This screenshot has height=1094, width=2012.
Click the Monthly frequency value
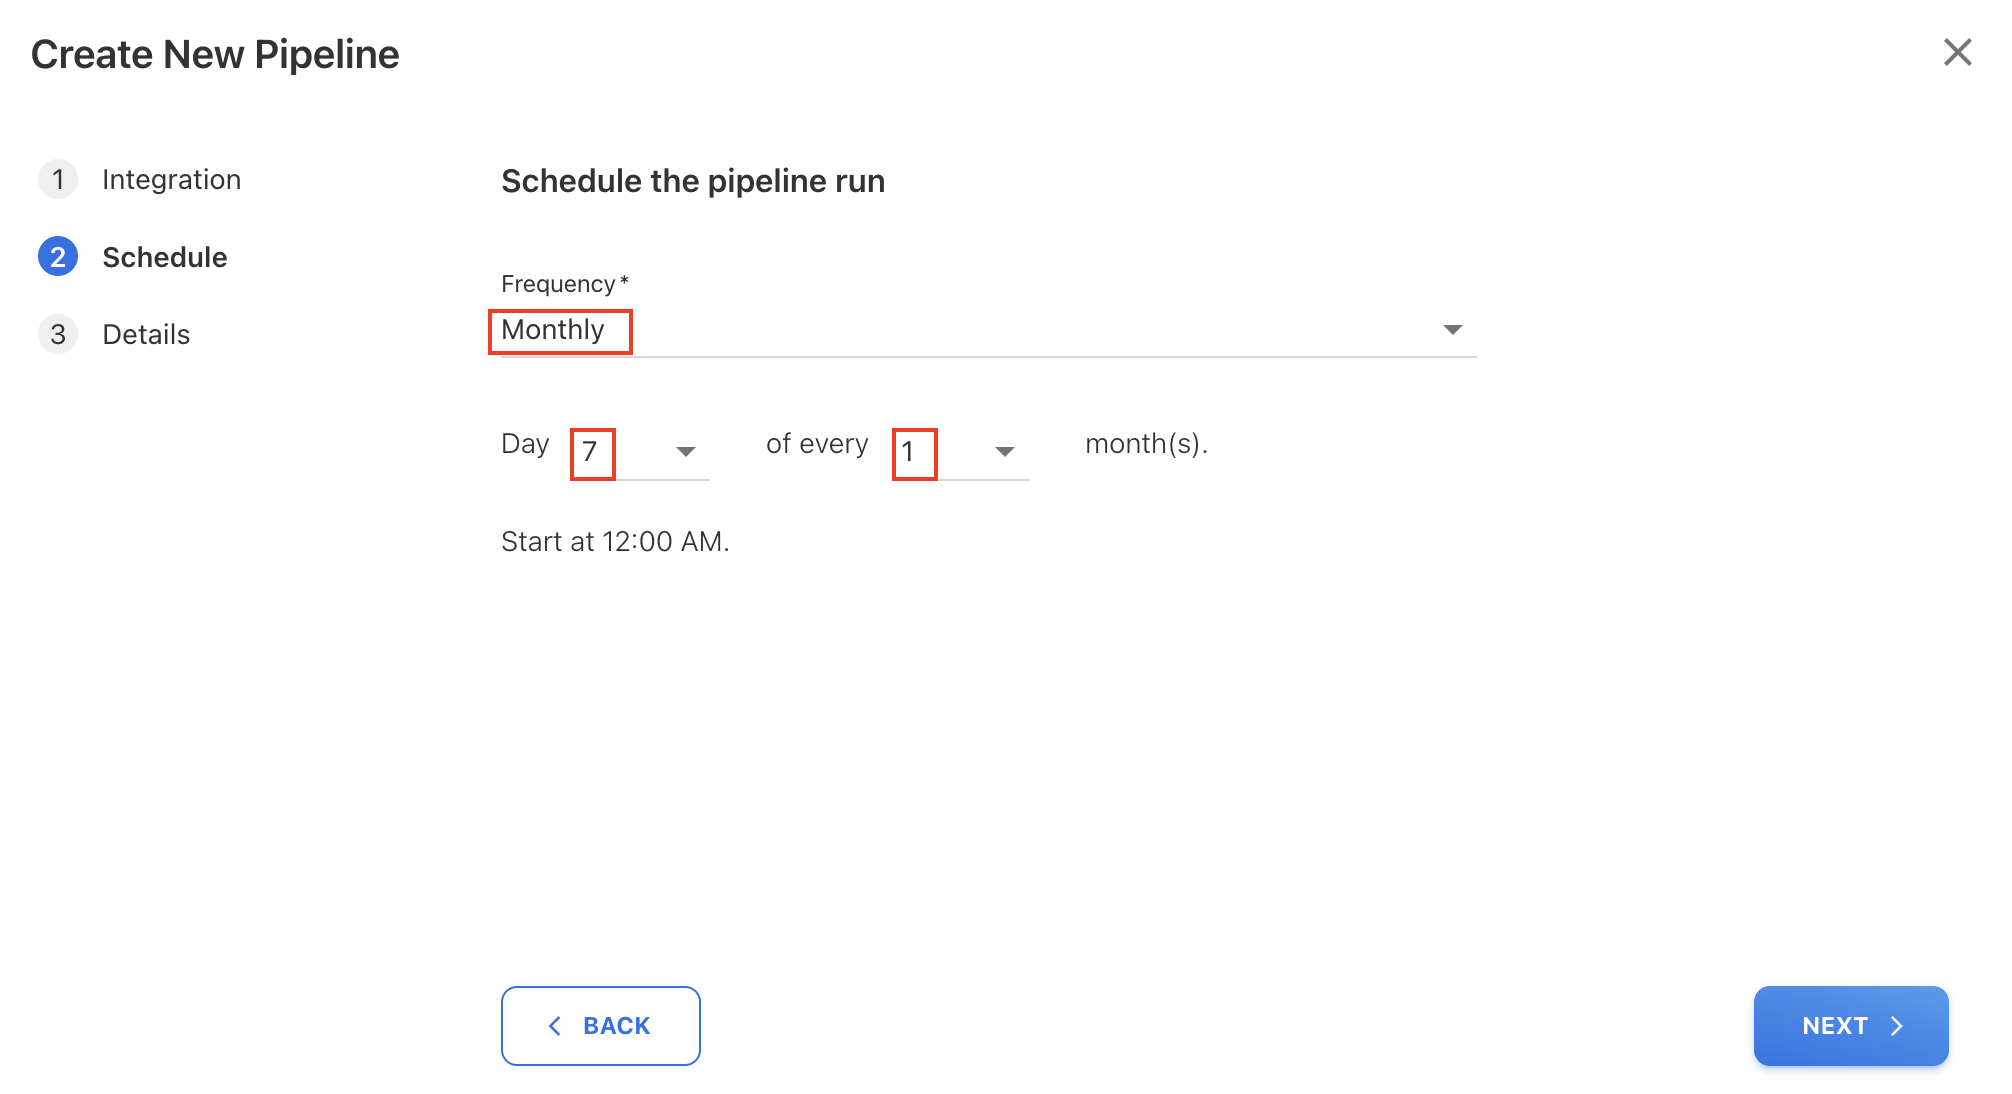(554, 330)
